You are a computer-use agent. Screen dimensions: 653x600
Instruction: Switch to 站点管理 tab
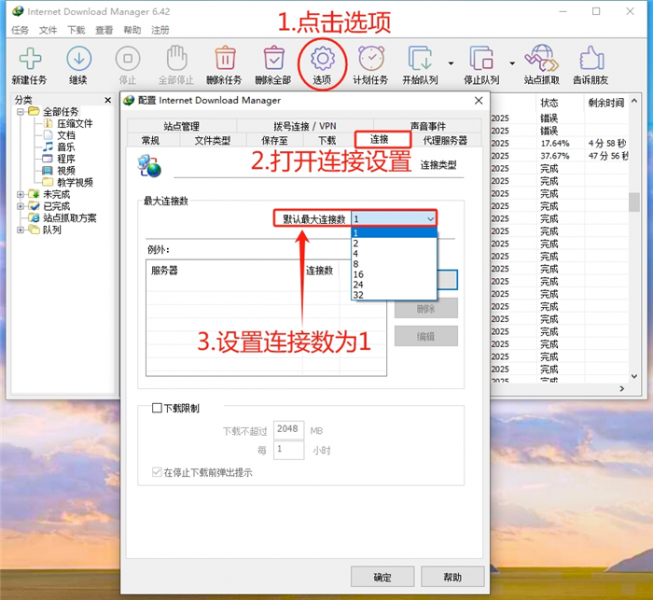click(182, 126)
